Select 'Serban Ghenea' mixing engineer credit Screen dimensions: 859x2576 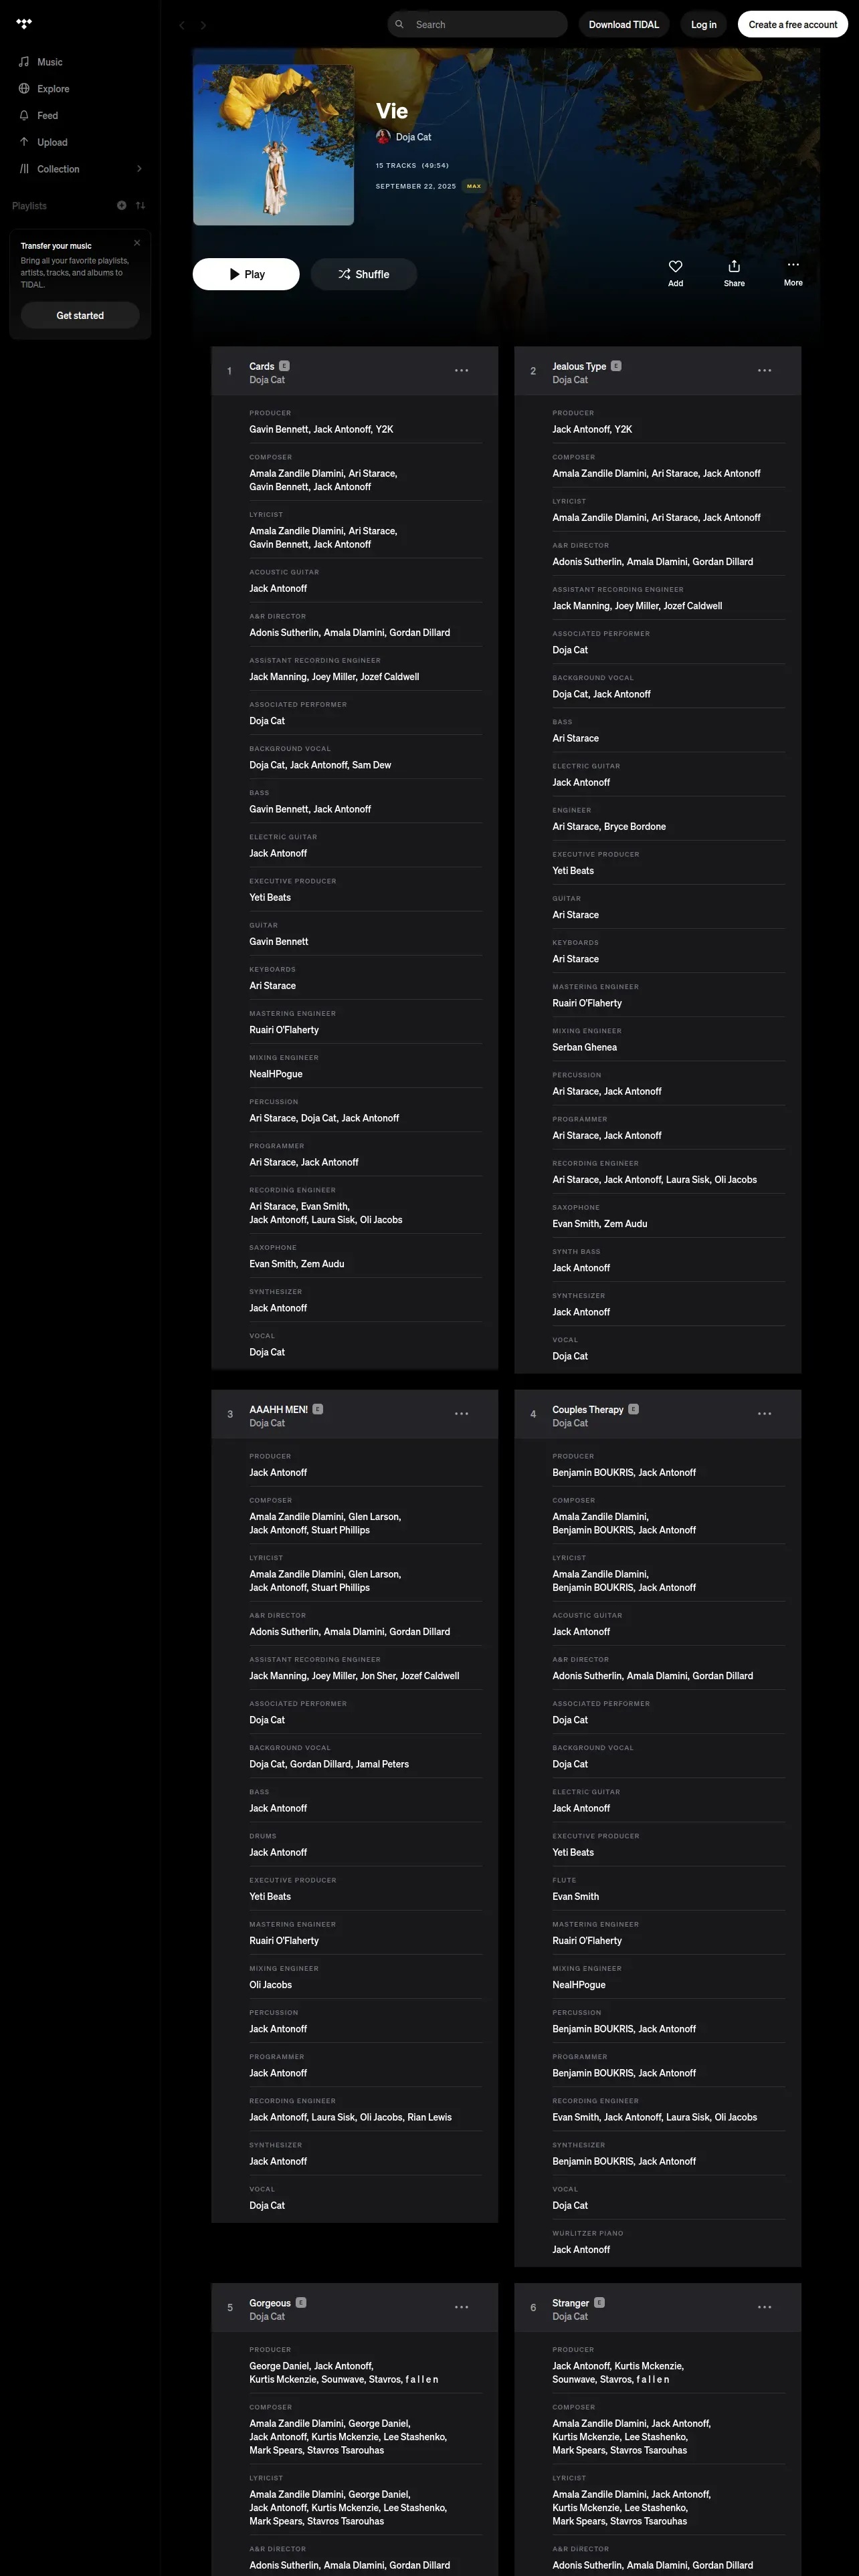pos(585,1047)
